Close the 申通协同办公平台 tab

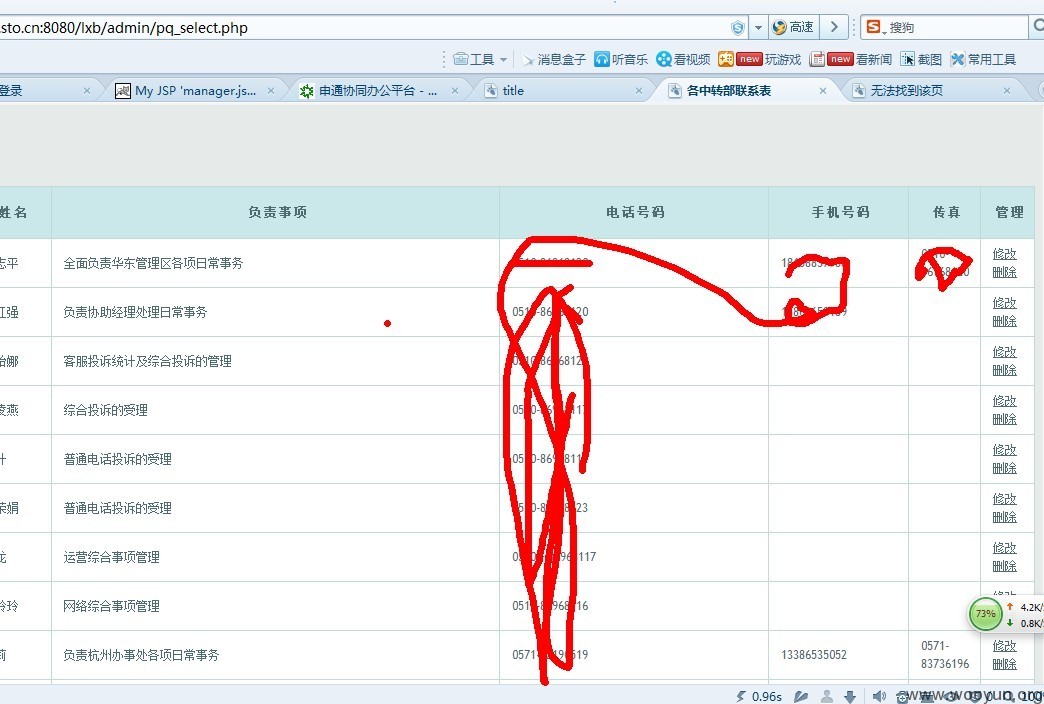coord(455,91)
